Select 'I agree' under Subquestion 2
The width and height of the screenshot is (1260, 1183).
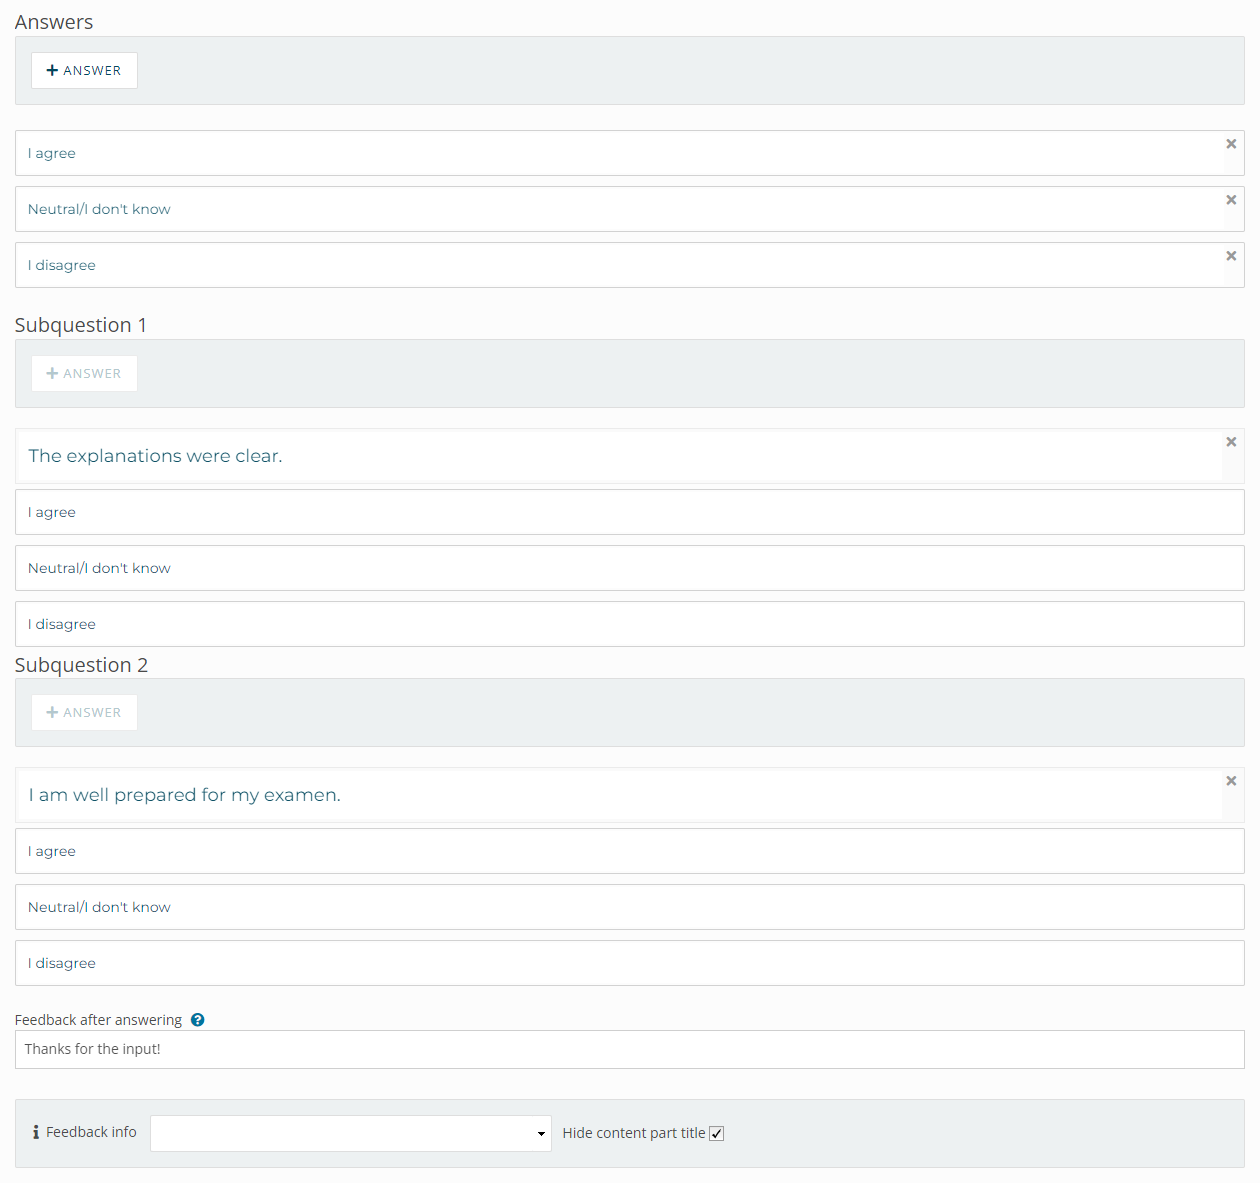pos(630,851)
